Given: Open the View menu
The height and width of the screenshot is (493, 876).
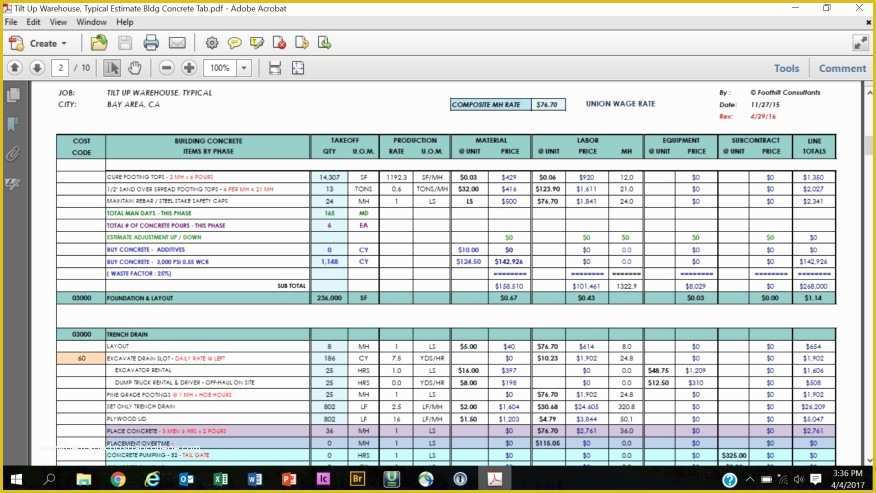Looking at the screenshot, I should pyautogui.click(x=58, y=22).
